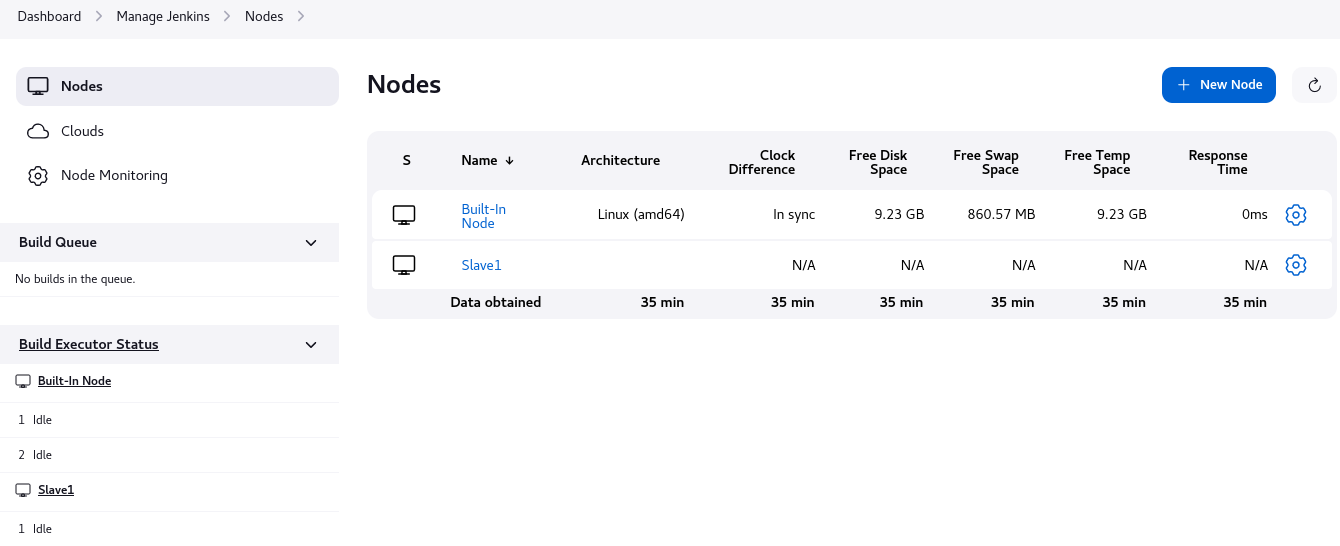The width and height of the screenshot is (1340, 546).
Task: Select Nodes in the sidebar
Action: [177, 86]
